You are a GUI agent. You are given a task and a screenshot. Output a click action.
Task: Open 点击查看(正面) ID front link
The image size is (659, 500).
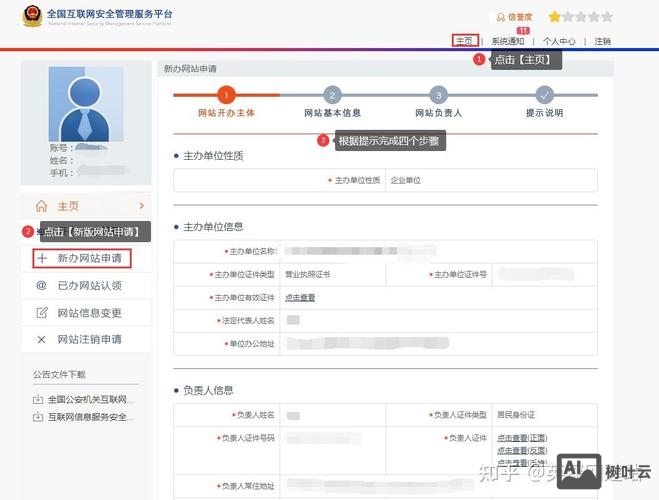(522, 438)
